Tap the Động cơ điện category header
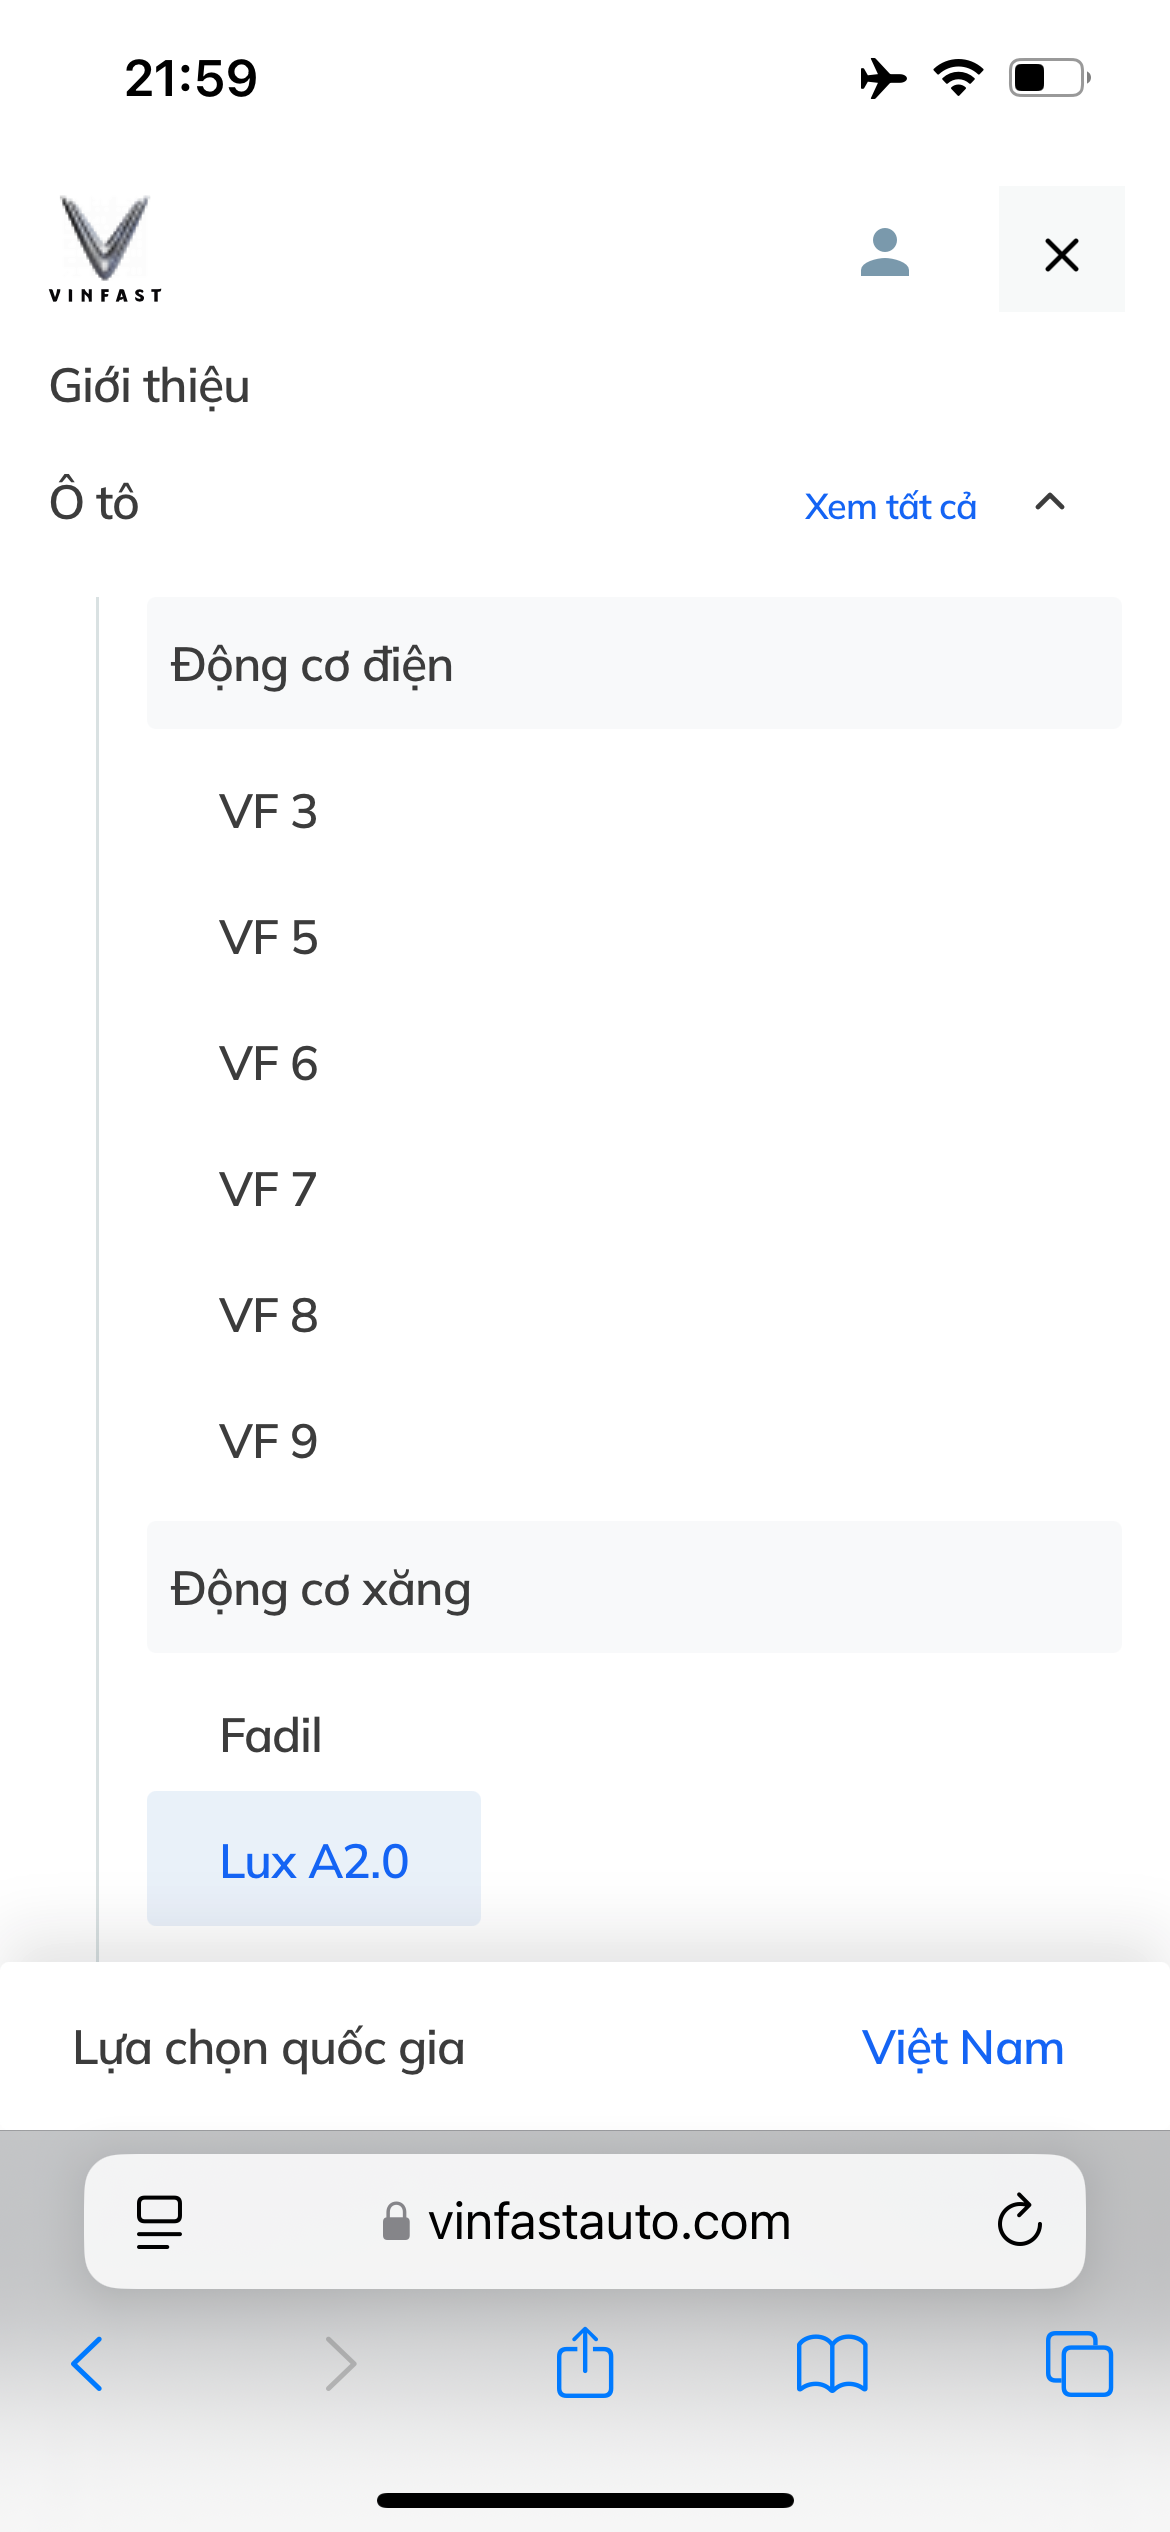The width and height of the screenshot is (1170, 2532). [633, 664]
